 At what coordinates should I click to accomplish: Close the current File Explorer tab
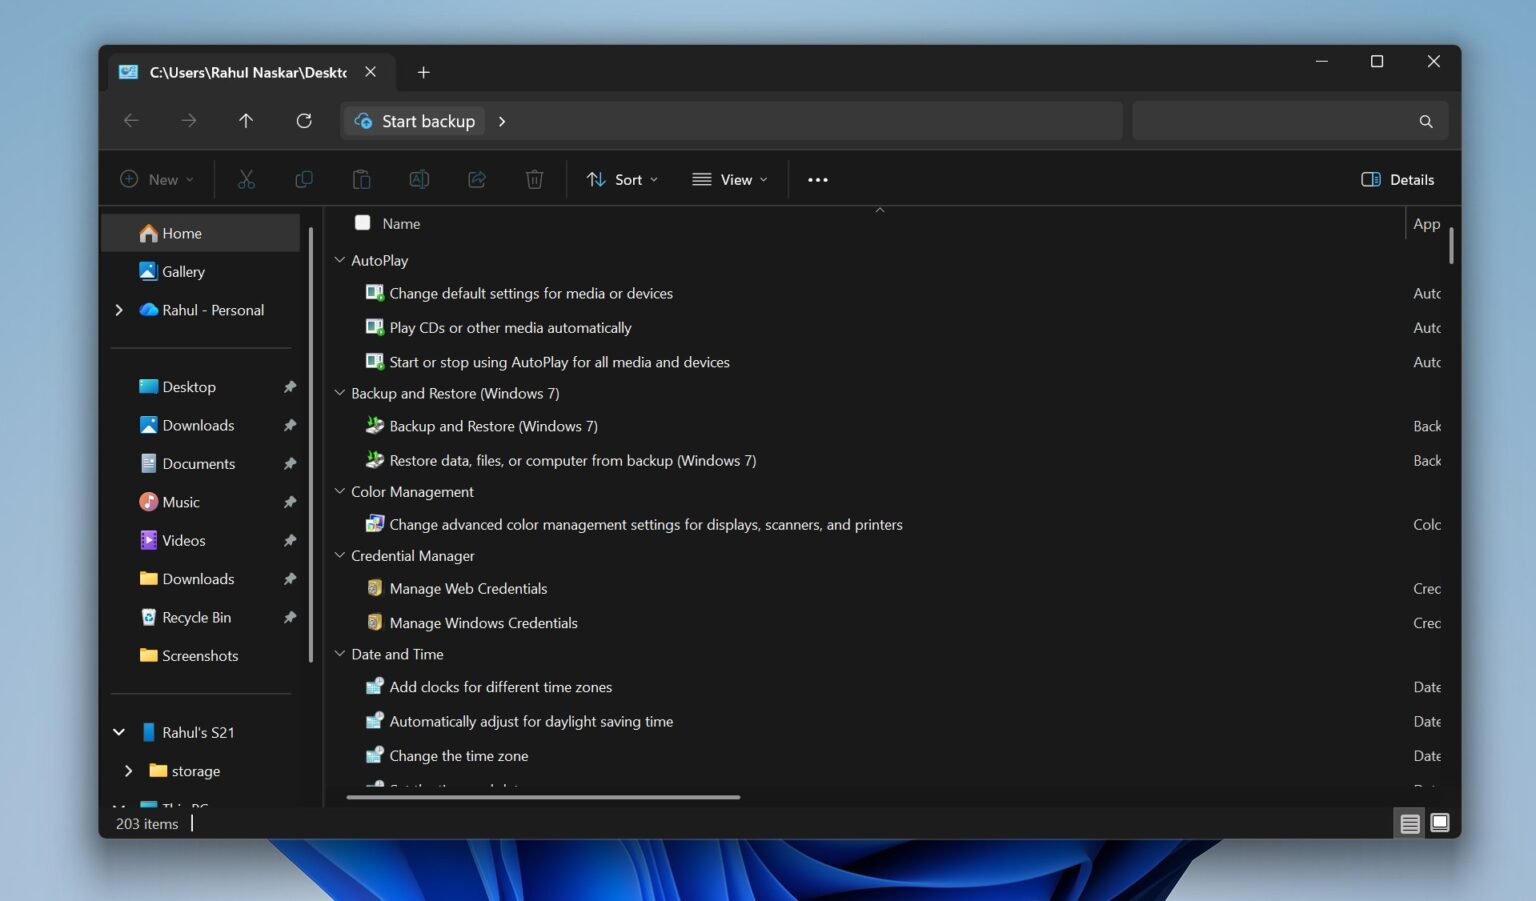coord(371,72)
